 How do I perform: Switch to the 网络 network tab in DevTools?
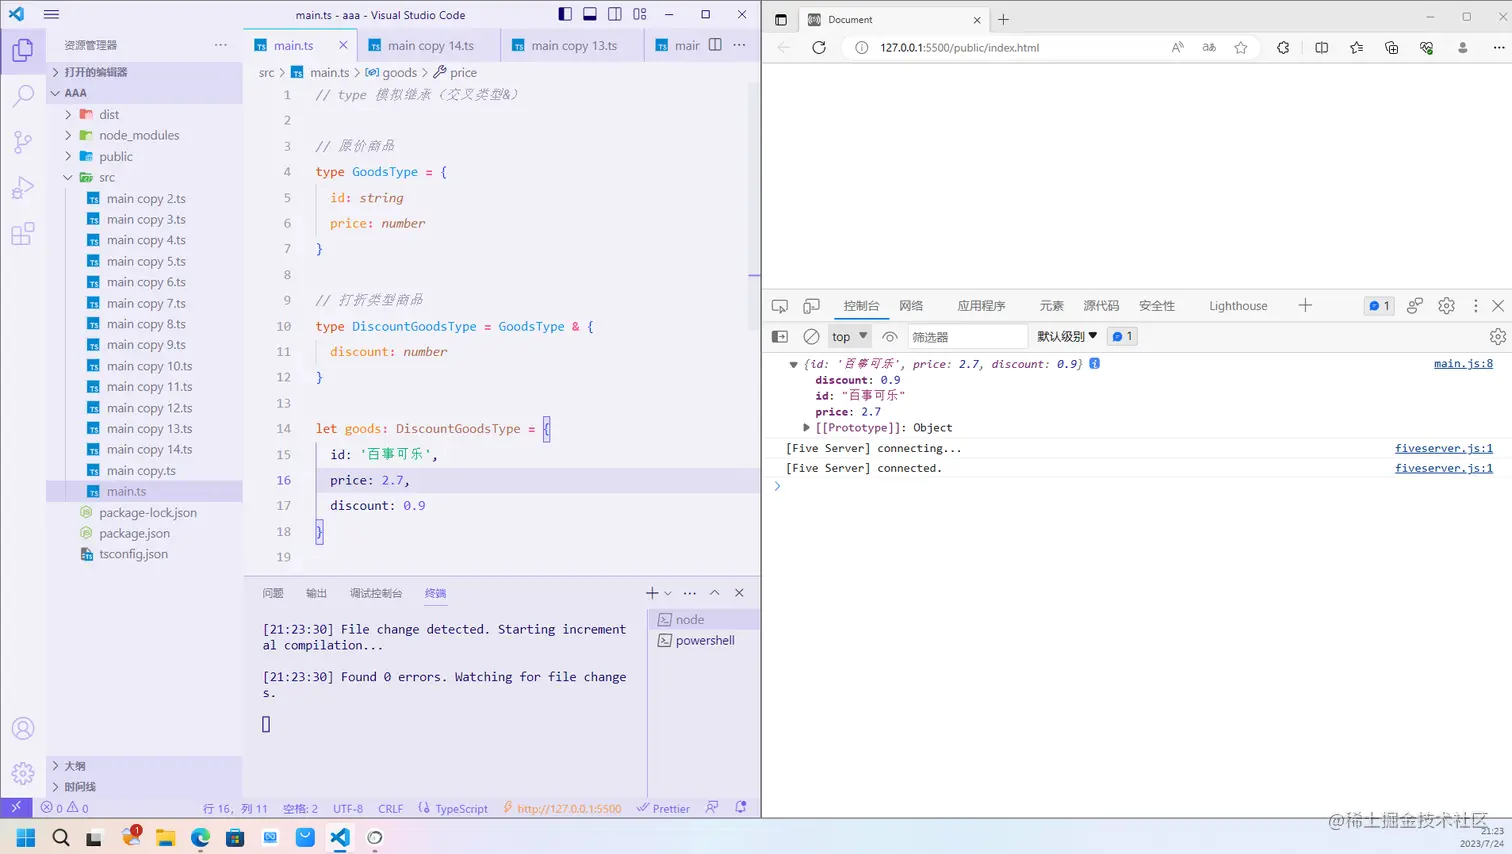[911, 306]
